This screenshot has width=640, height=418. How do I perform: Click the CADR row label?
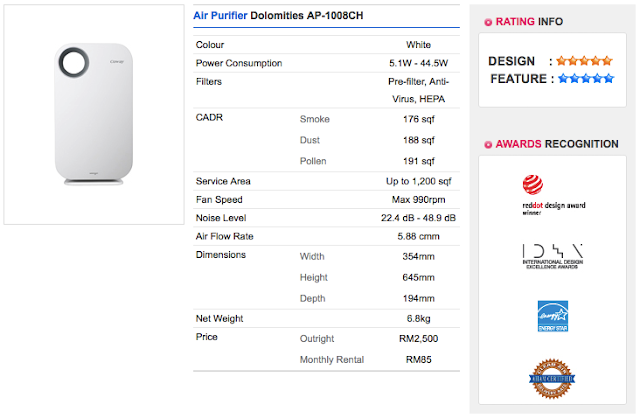209,118
